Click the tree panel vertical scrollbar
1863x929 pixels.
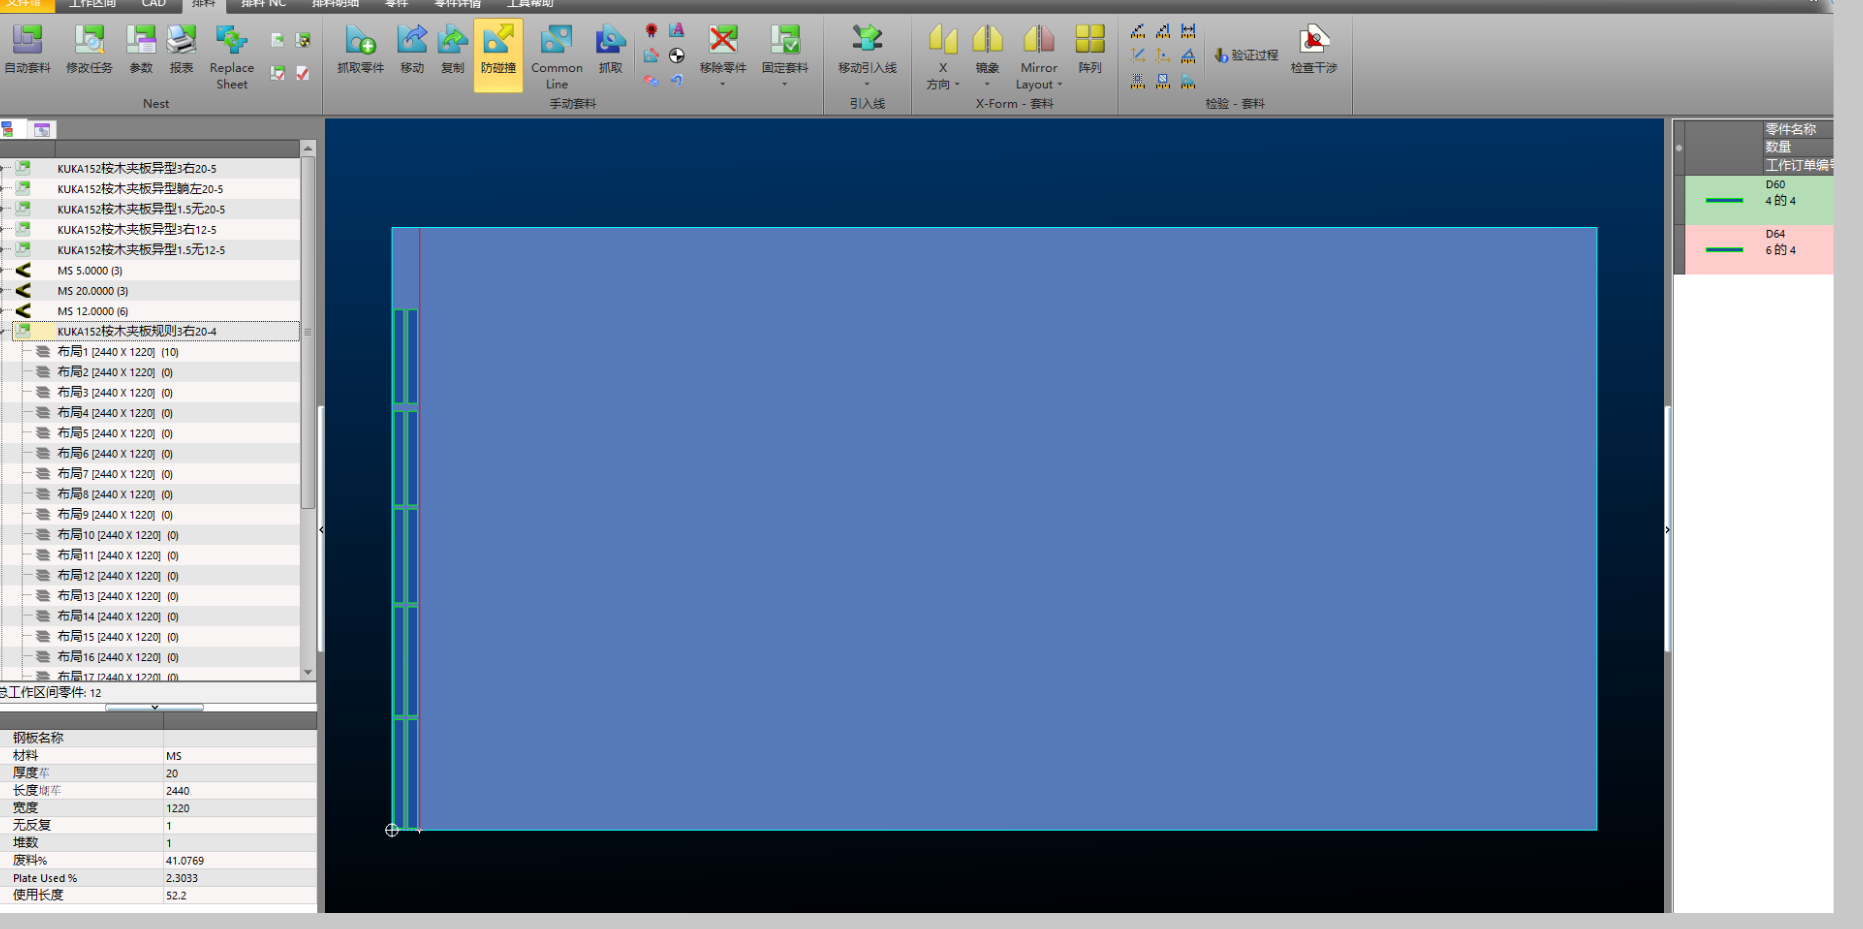[x=308, y=330]
